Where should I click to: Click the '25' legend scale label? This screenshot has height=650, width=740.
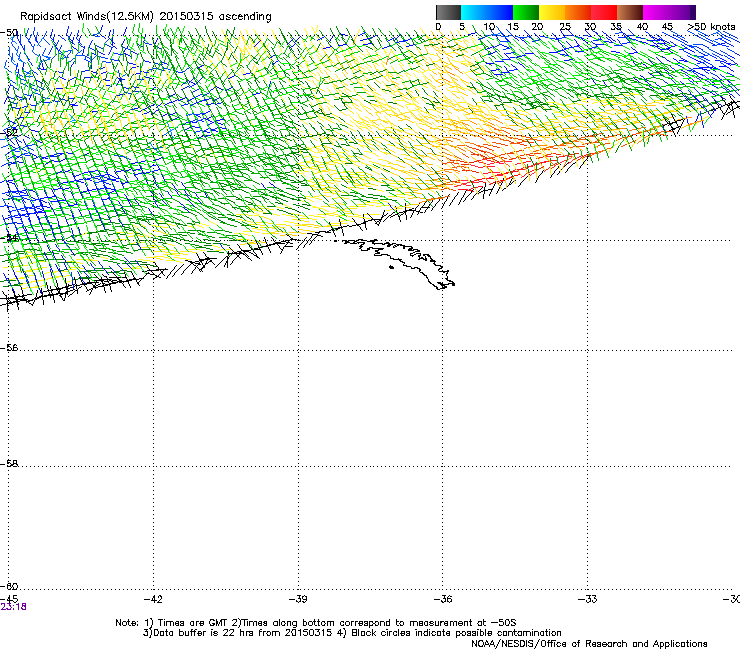tap(565, 27)
